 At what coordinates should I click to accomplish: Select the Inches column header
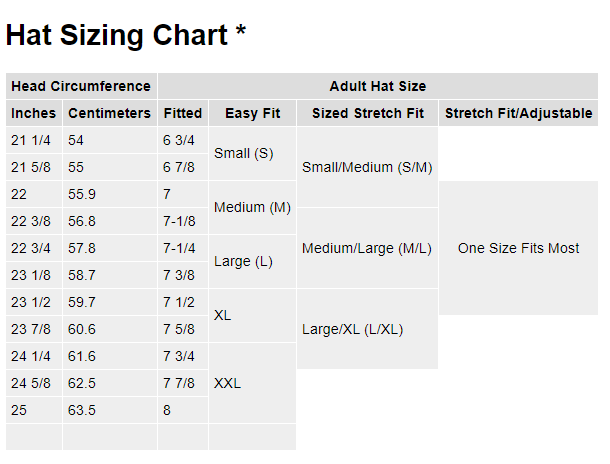(34, 113)
